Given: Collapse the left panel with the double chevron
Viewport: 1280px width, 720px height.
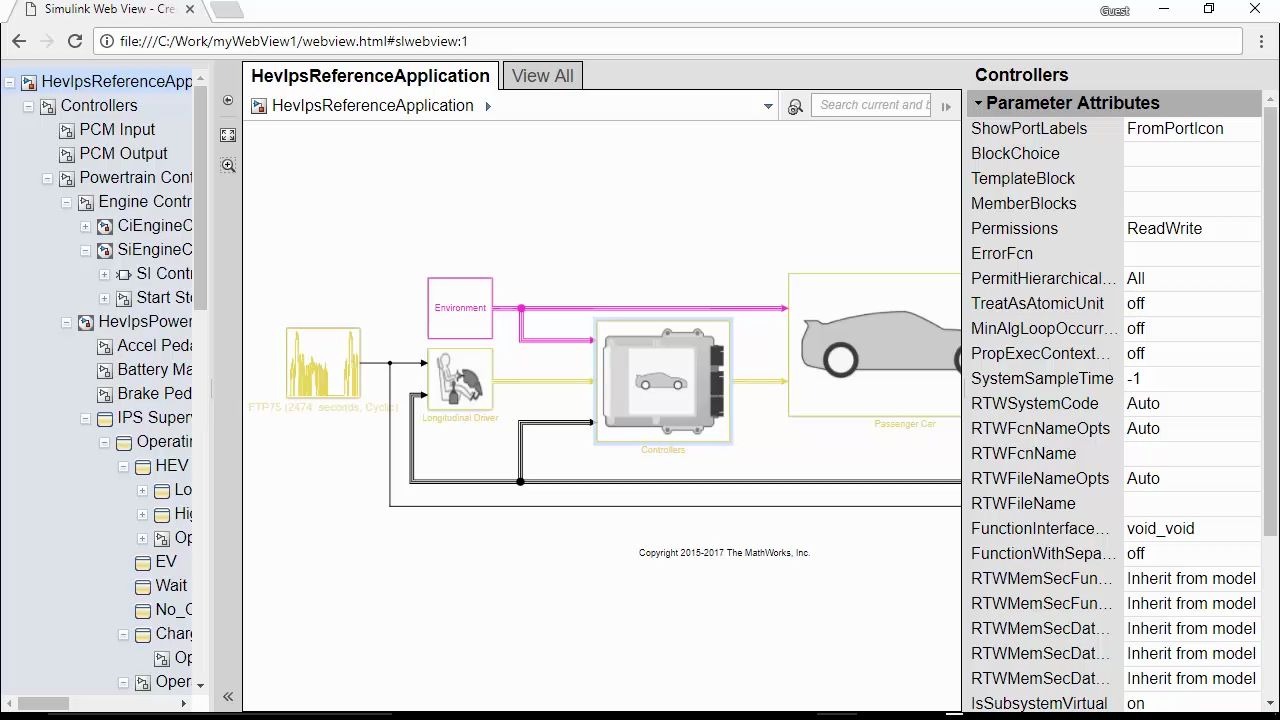Looking at the screenshot, I should click(x=228, y=696).
